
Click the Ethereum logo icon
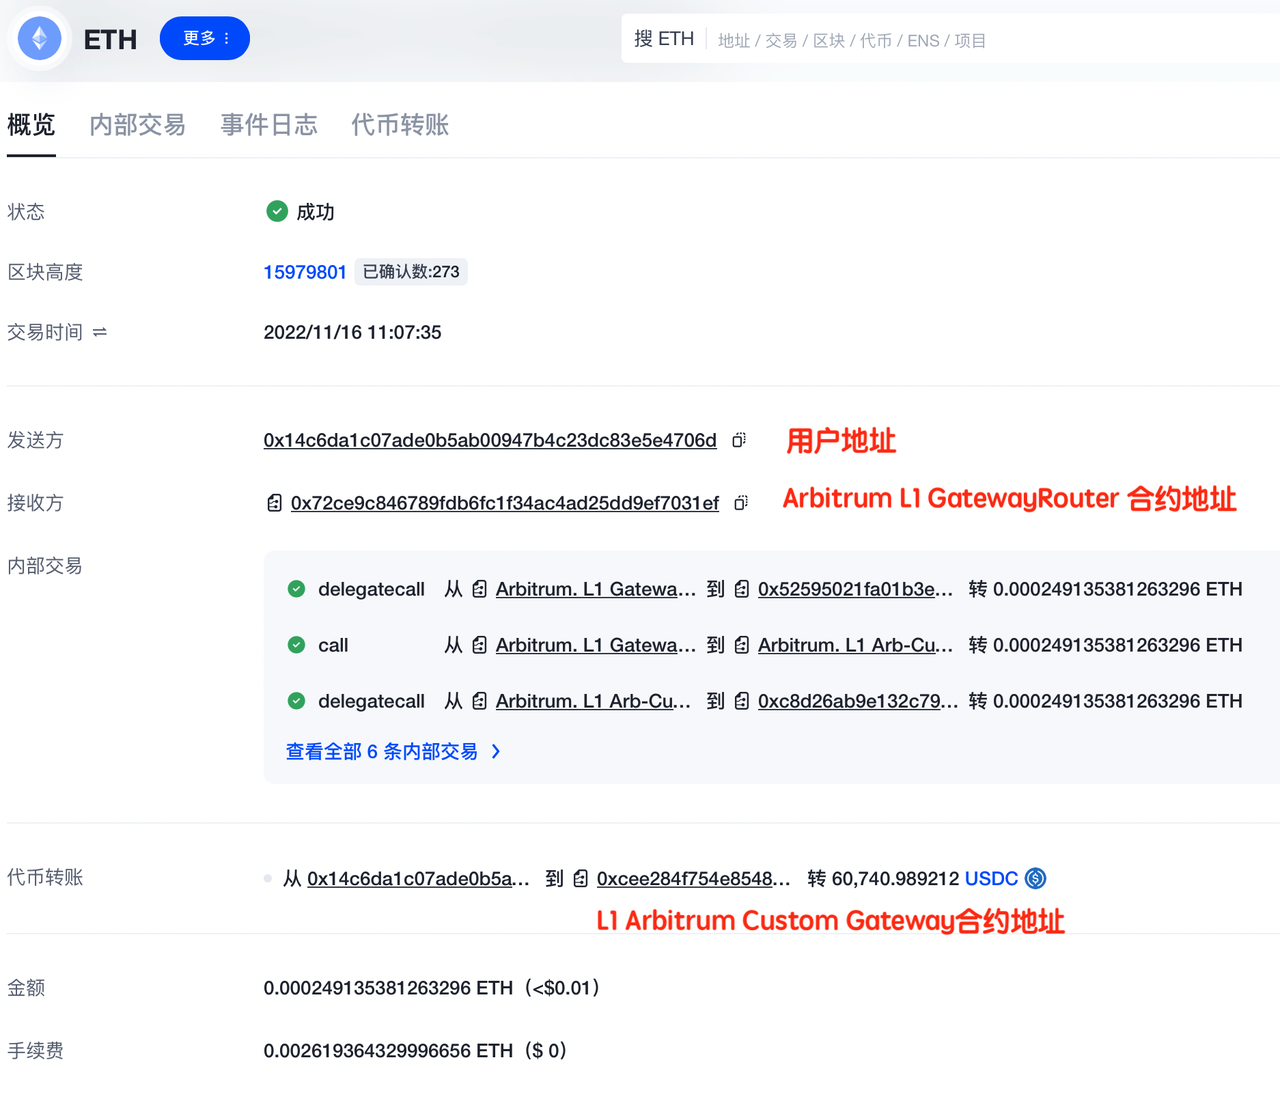pyautogui.click(x=40, y=39)
